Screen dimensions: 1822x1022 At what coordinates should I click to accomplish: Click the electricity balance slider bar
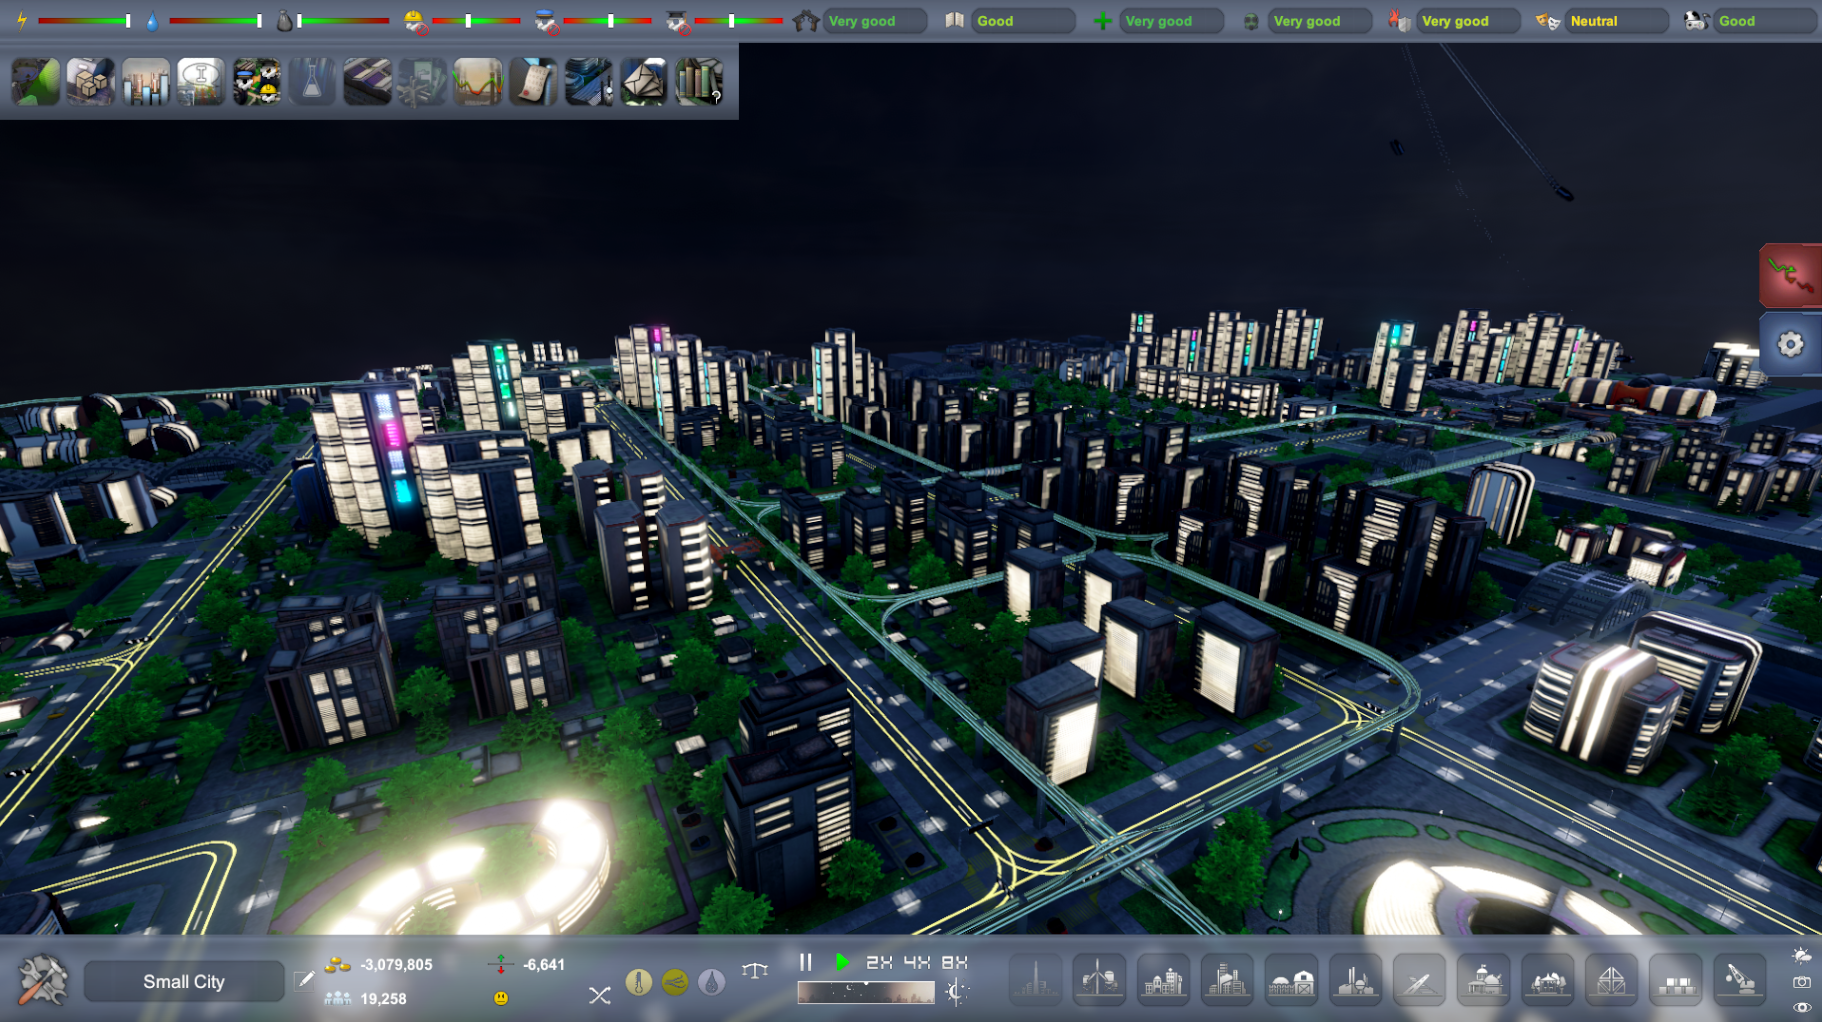pyautogui.click(x=85, y=20)
